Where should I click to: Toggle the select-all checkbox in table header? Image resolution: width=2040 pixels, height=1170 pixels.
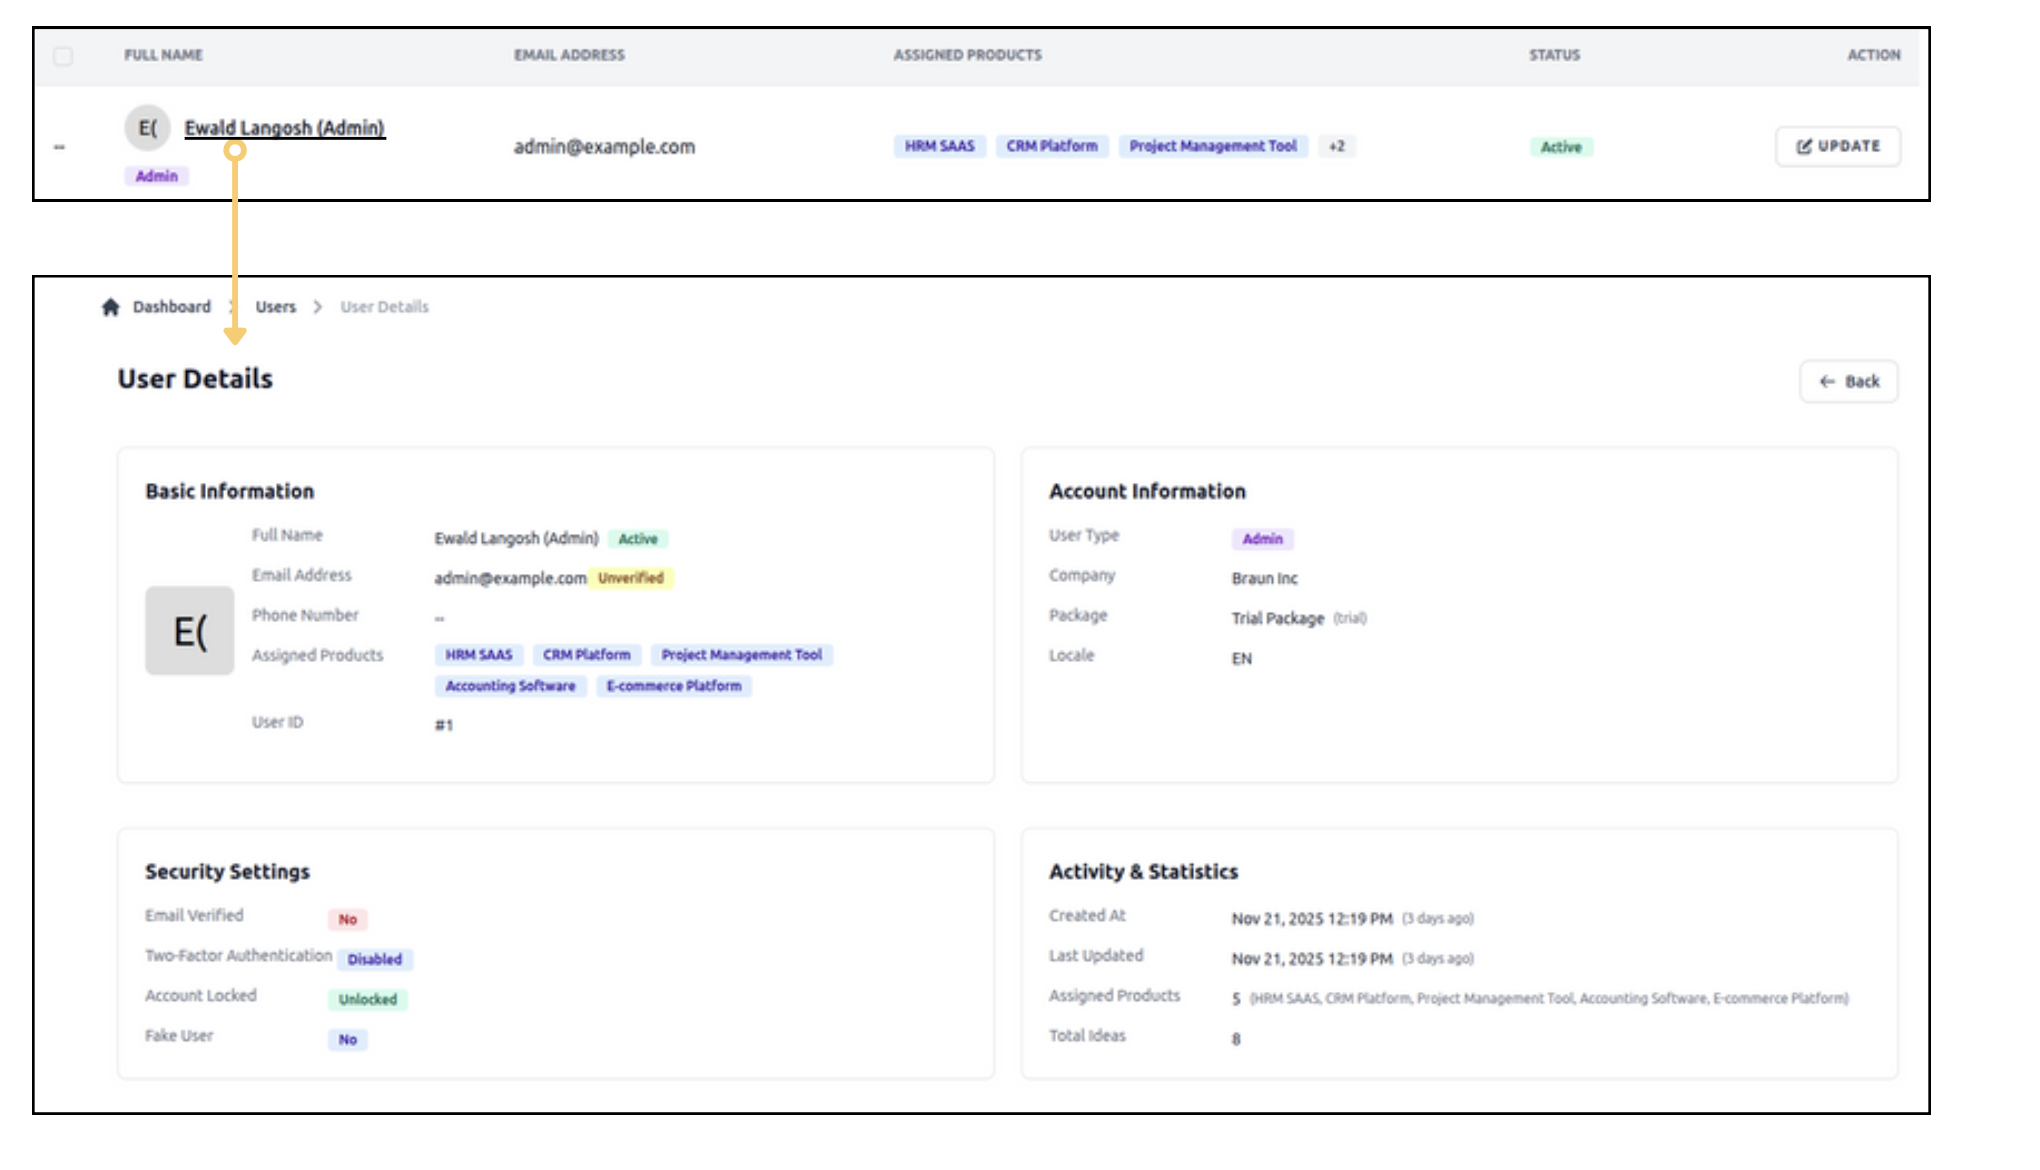tap(63, 56)
